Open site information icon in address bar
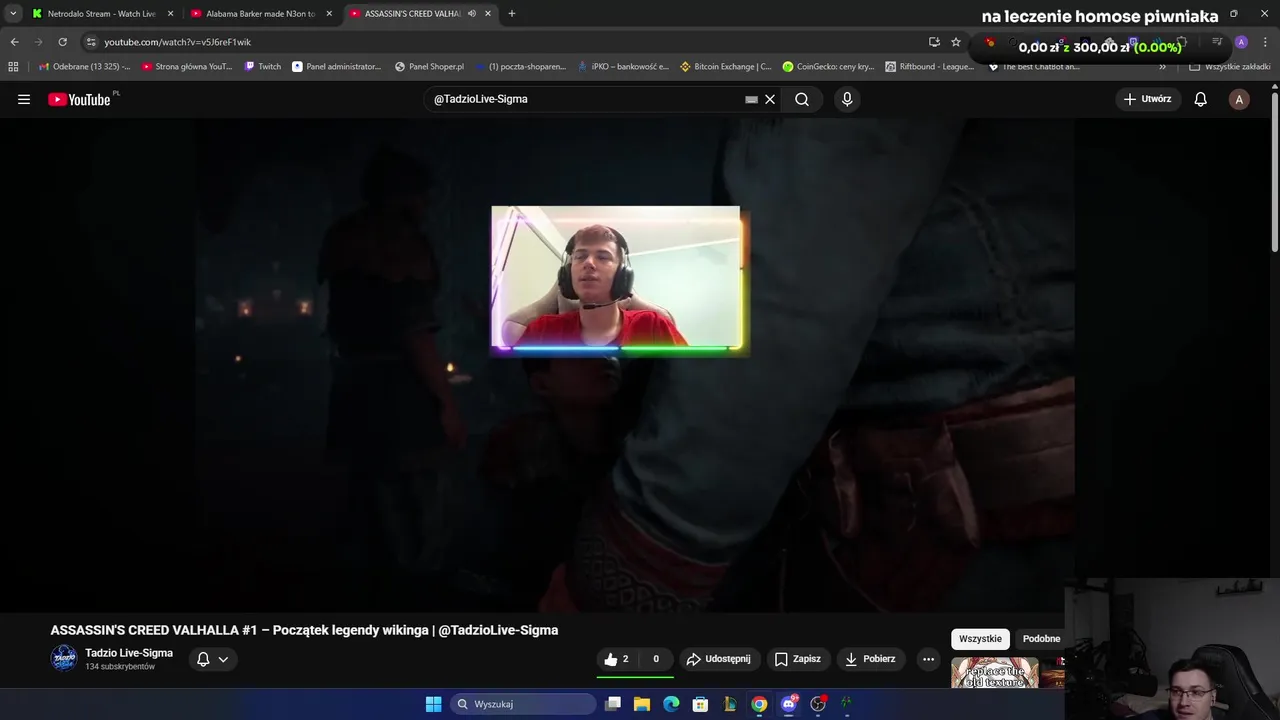Image resolution: width=1280 pixels, height=720 pixels. coord(91,42)
